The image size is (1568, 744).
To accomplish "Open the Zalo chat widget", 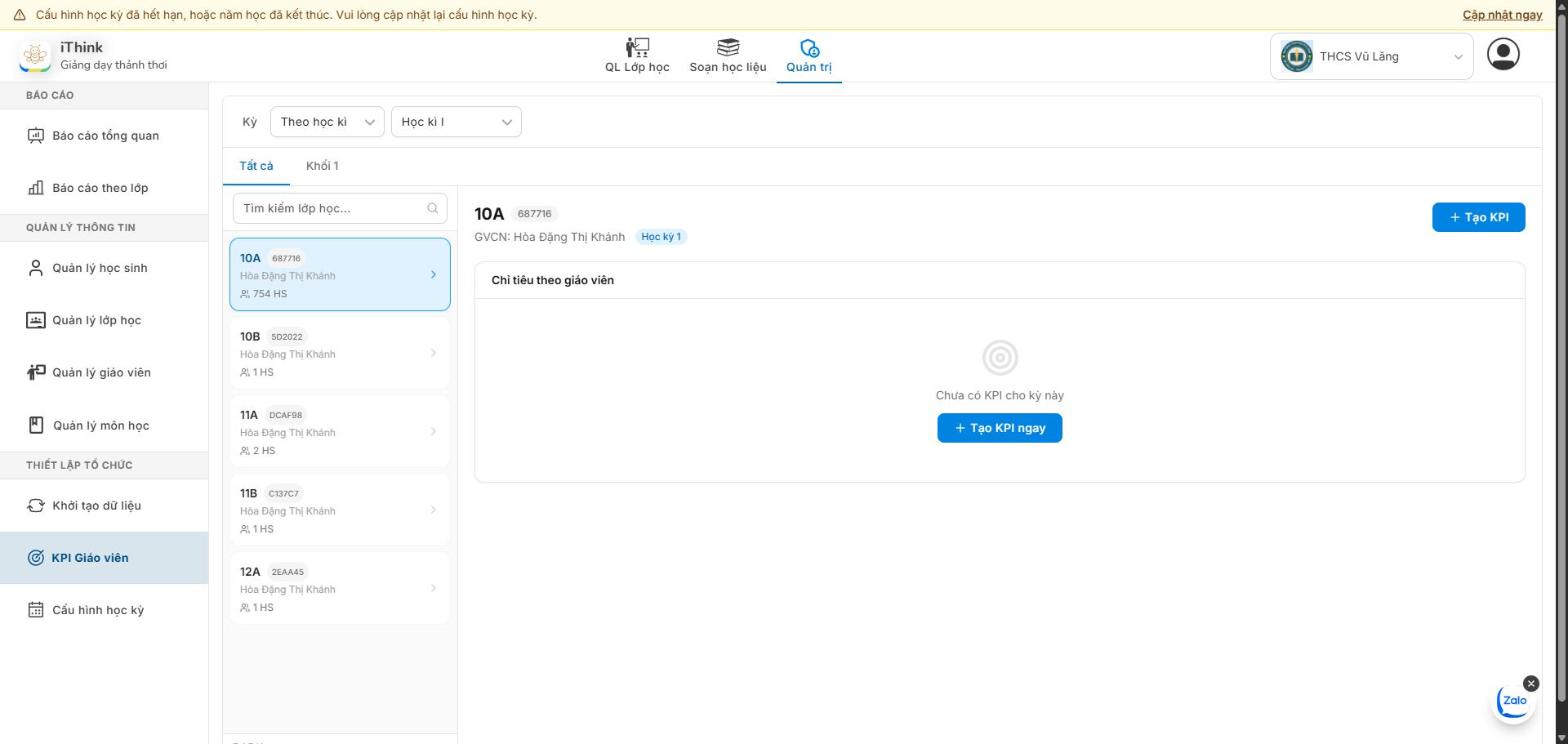I will point(1514,701).
